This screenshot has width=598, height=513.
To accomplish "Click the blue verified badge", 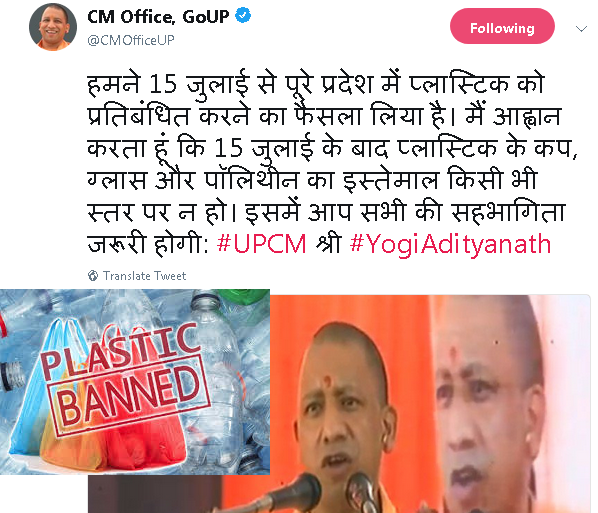I will coord(243,16).
